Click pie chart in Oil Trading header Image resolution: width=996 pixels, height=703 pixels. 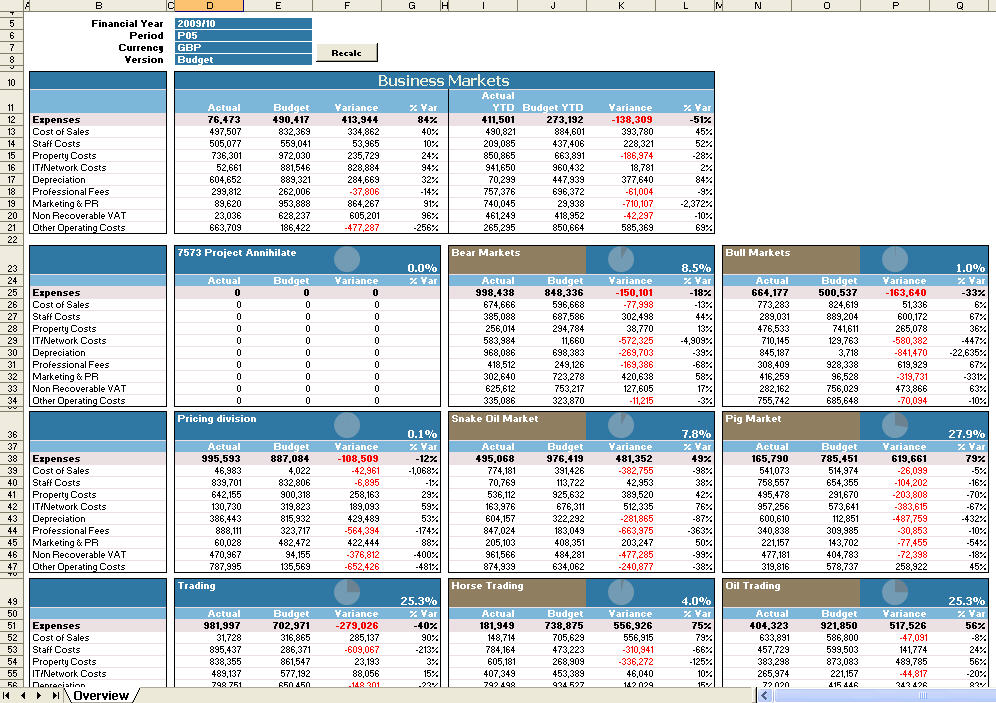coord(895,593)
